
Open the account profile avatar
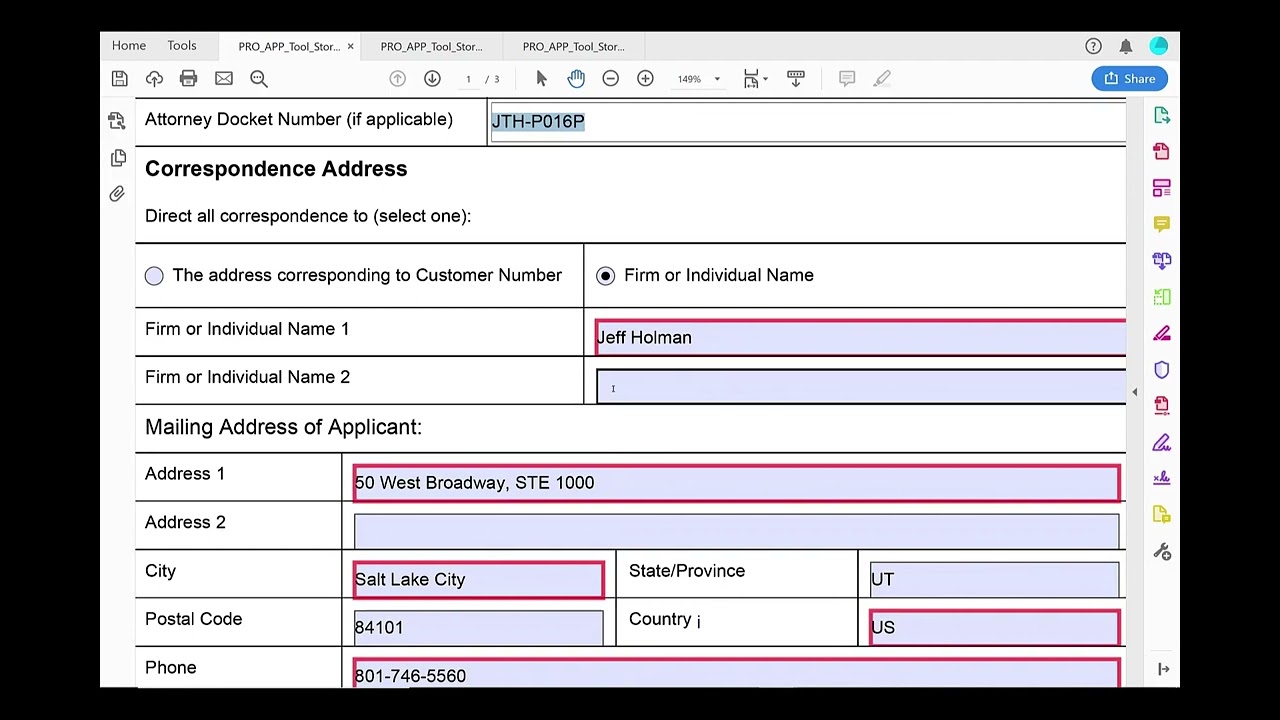(1159, 46)
